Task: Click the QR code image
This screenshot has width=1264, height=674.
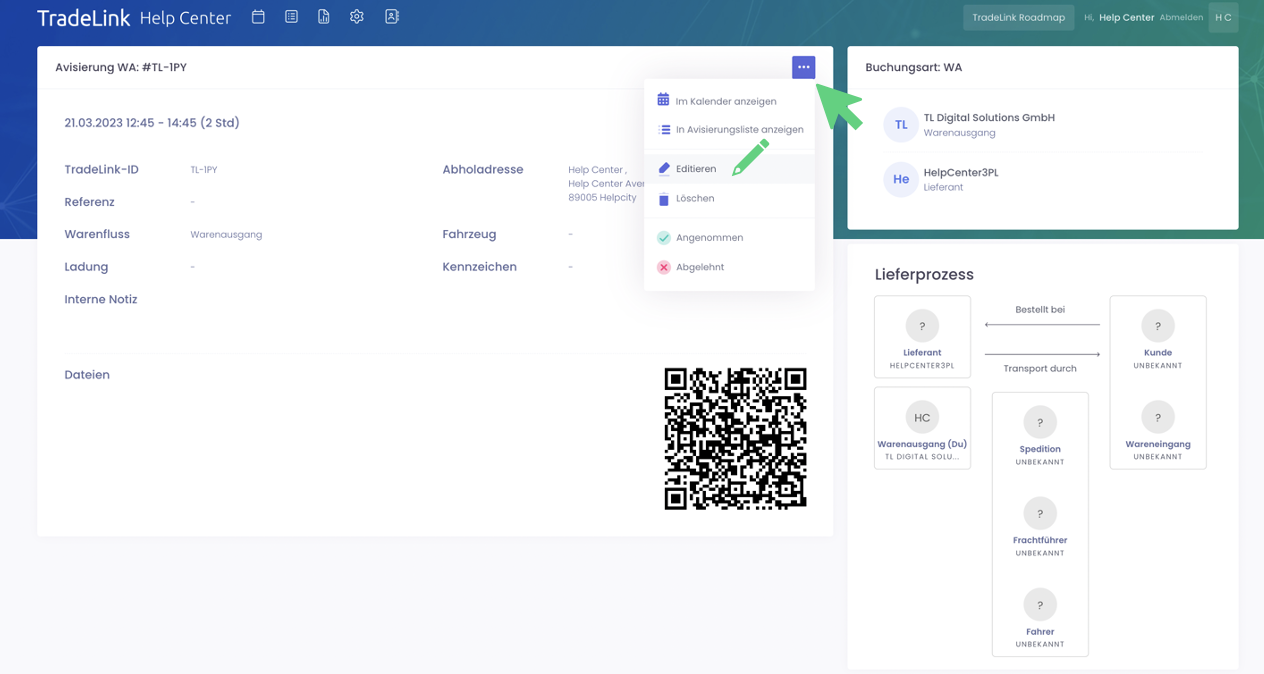Action: 735,439
